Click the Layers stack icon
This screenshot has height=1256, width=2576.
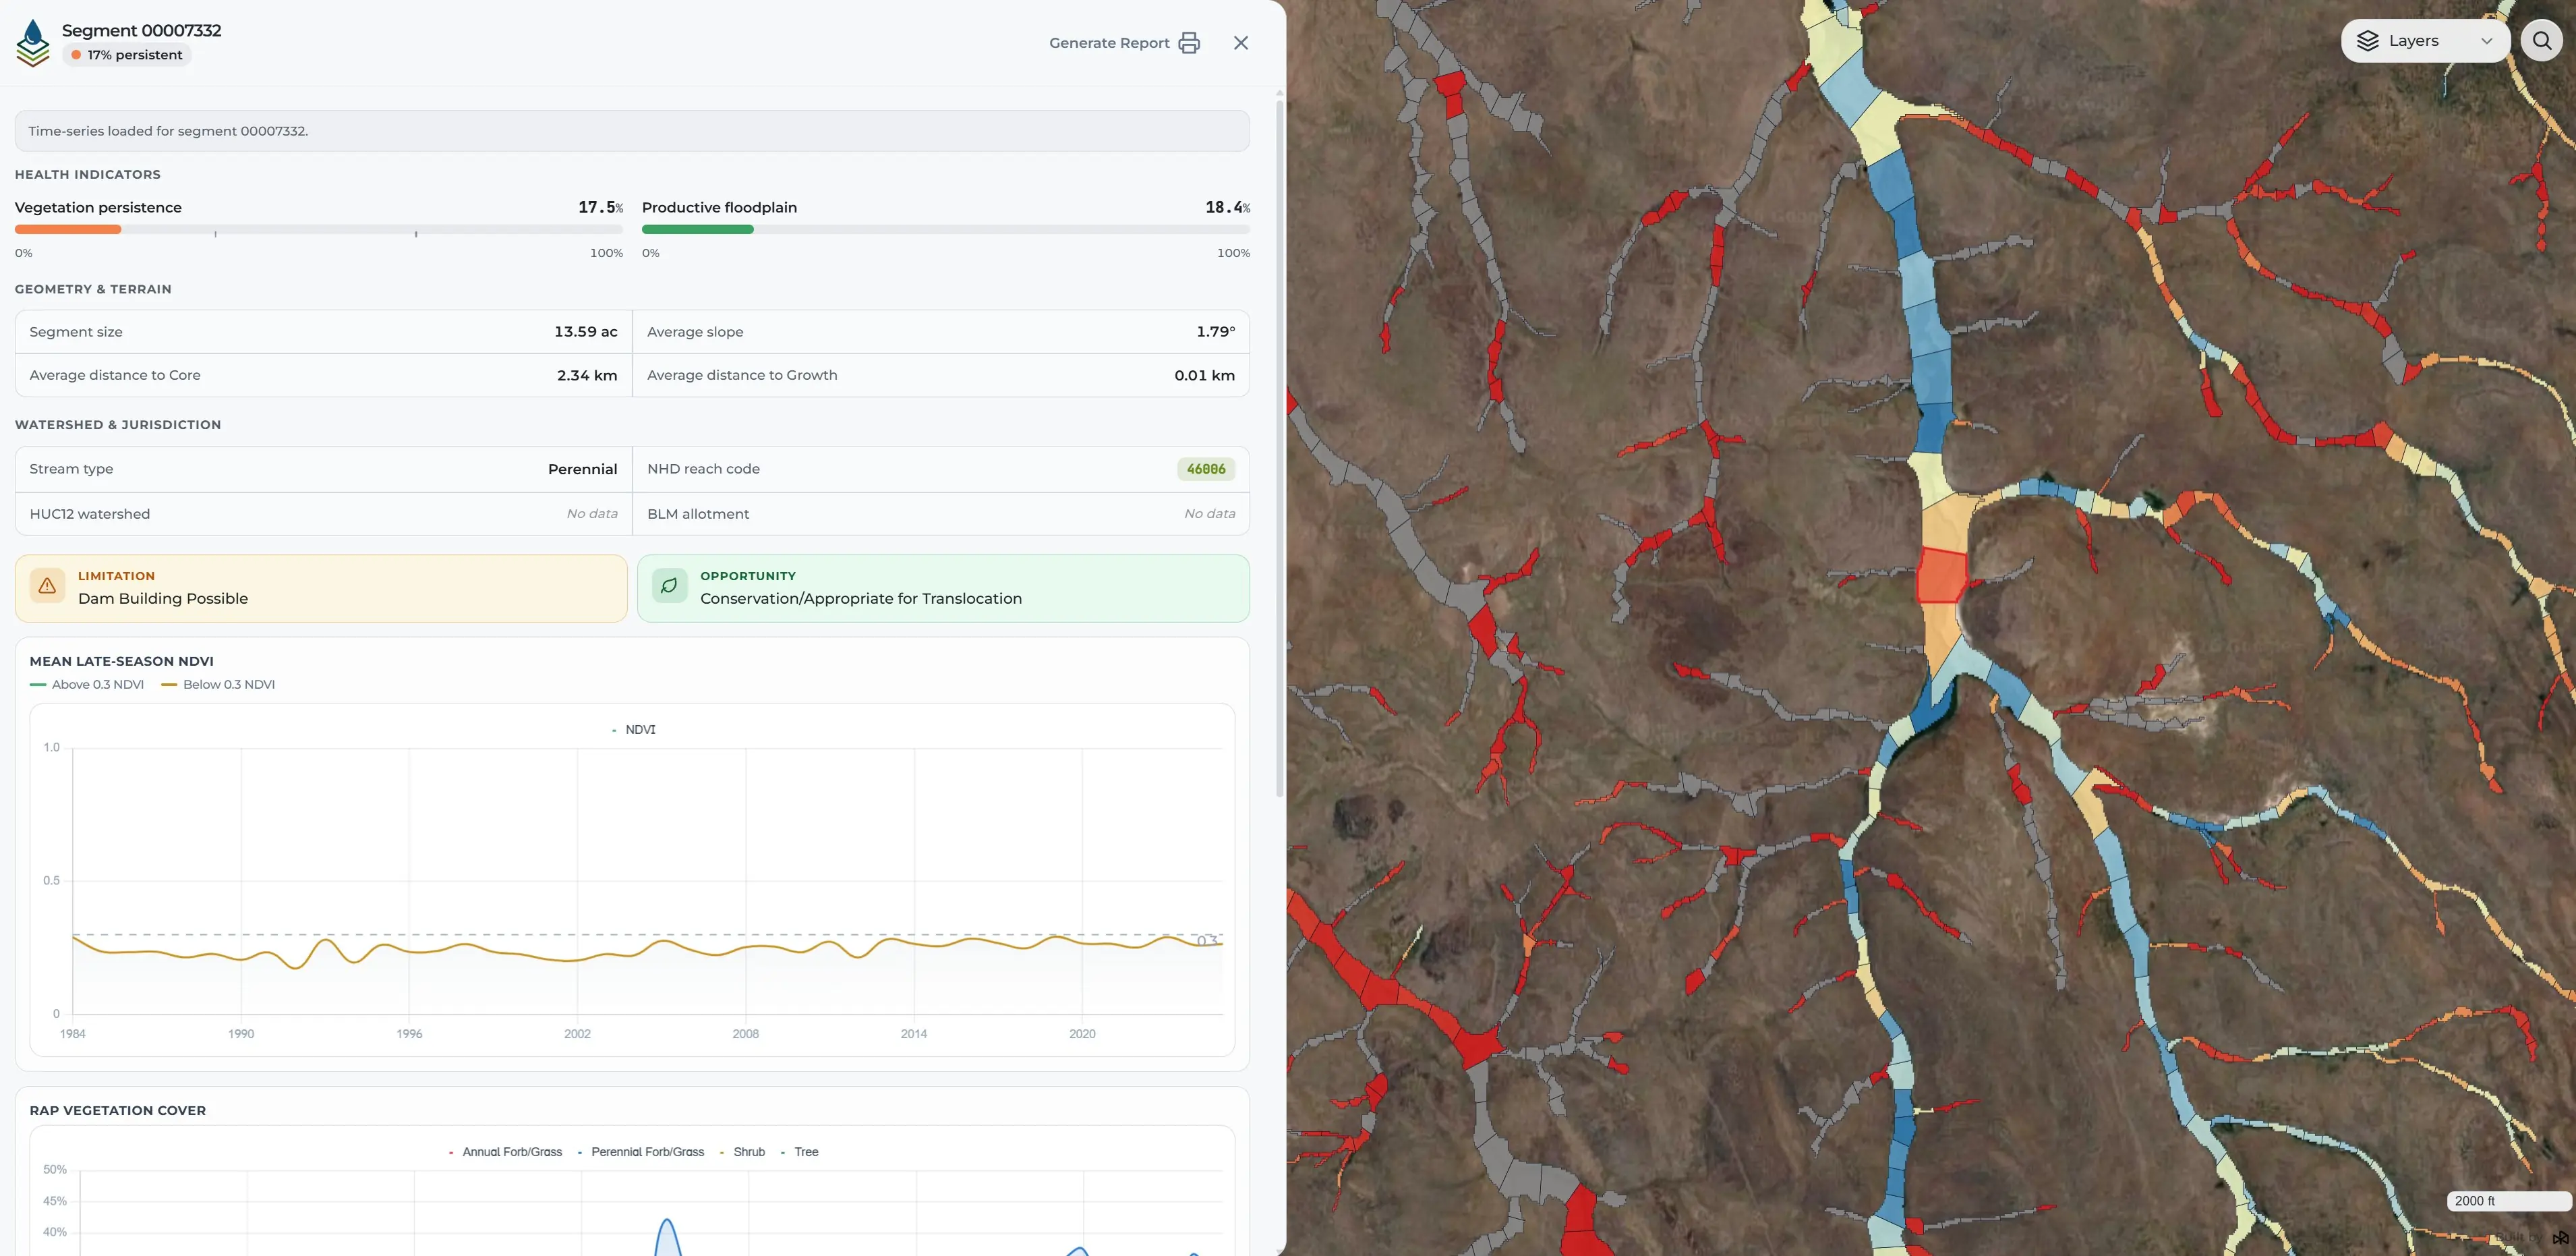click(2368, 41)
